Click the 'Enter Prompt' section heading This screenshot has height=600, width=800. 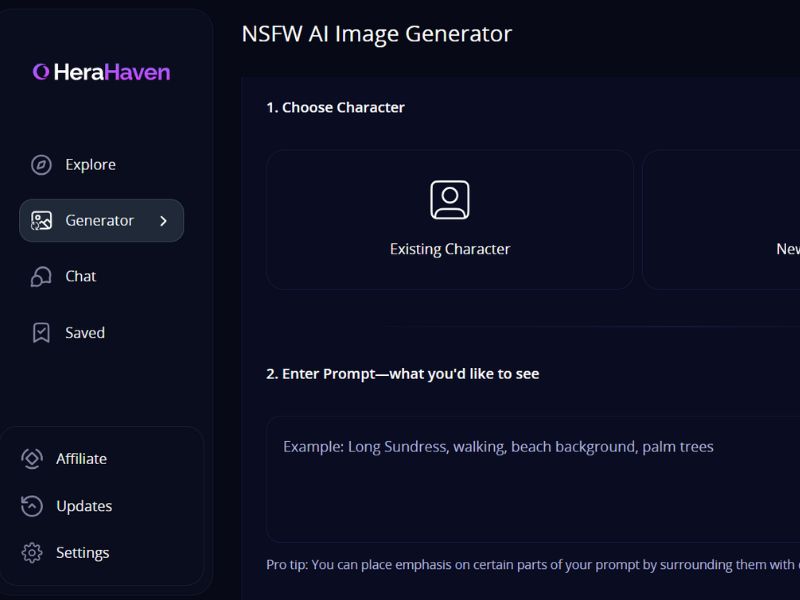(x=403, y=374)
